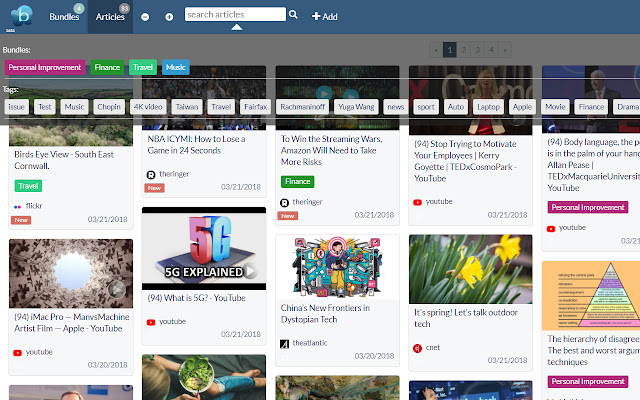
Task: Click the YouTube icon under the 5G article
Action: 152,322
